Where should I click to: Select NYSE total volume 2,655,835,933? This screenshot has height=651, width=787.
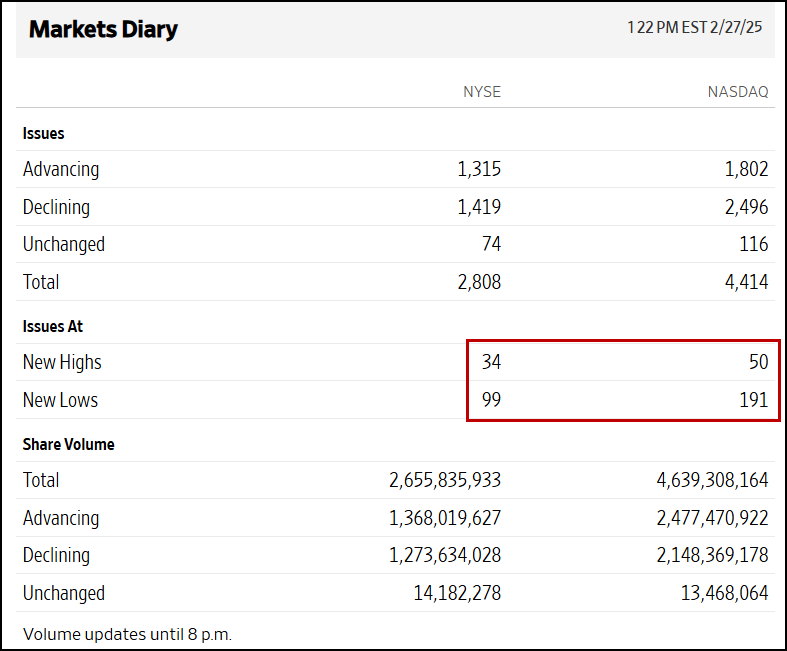click(445, 480)
